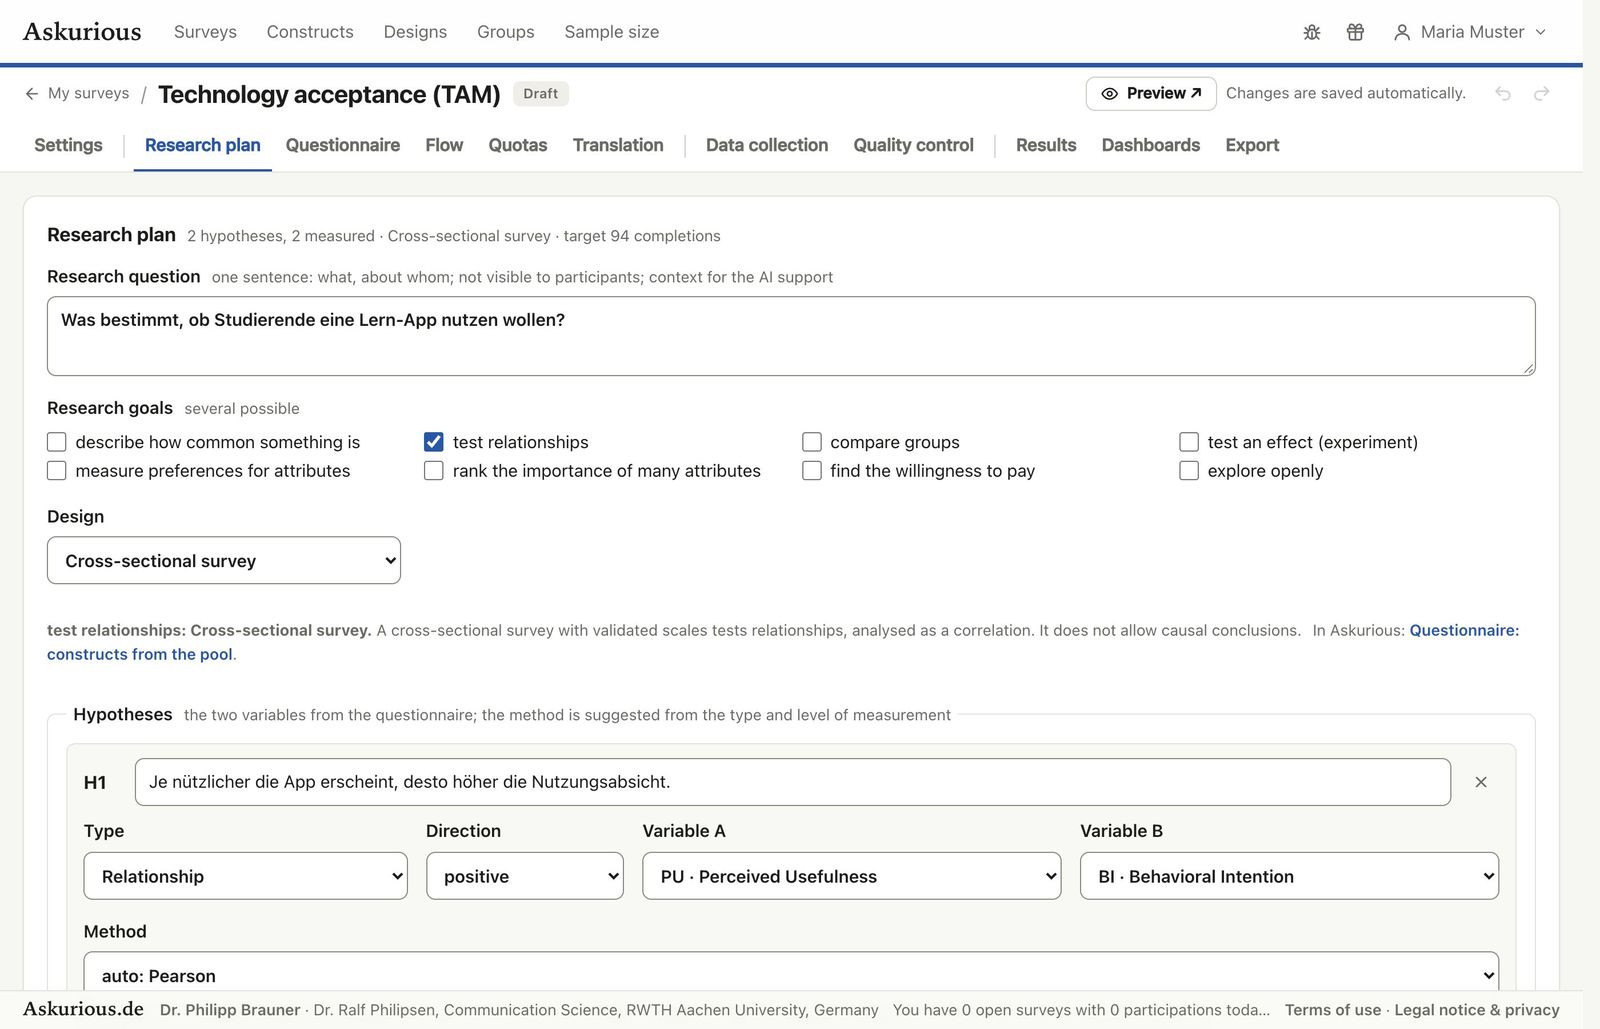The width and height of the screenshot is (1600, 1029).
Task: Open the gift icon in header
Action: (x=1355, y=32)
